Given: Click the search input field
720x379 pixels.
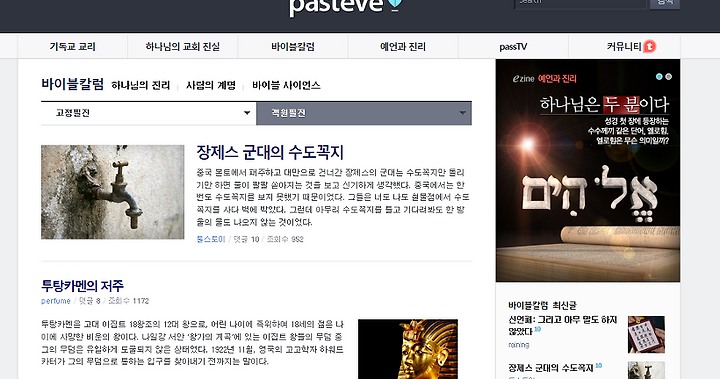Looking at the screenshot, I should 580,4.
